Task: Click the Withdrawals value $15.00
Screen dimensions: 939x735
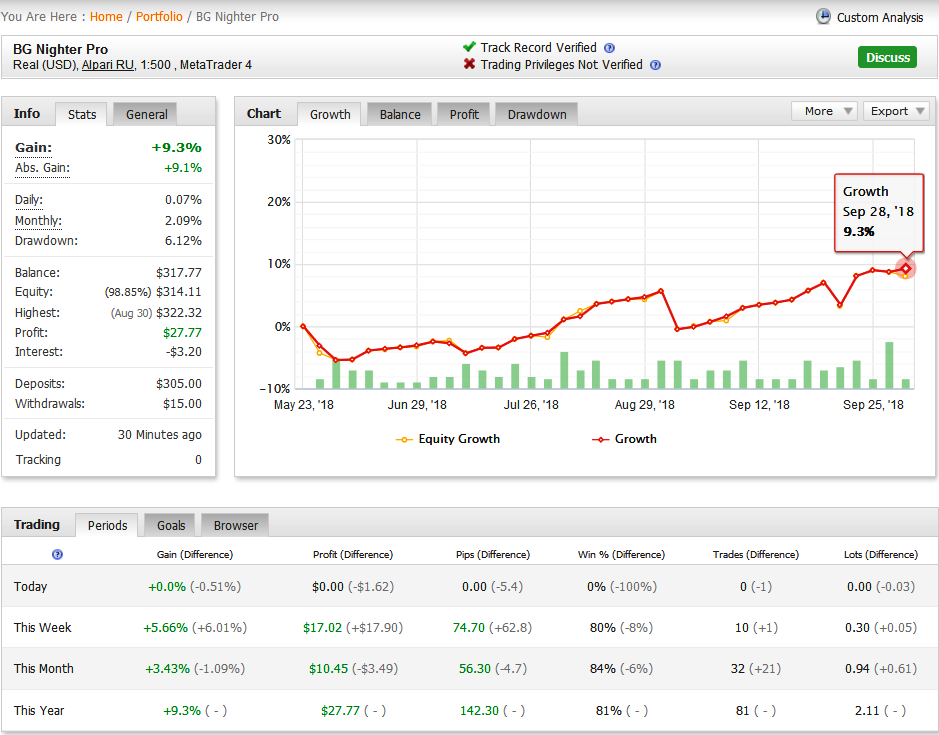Action: [182, 404]
